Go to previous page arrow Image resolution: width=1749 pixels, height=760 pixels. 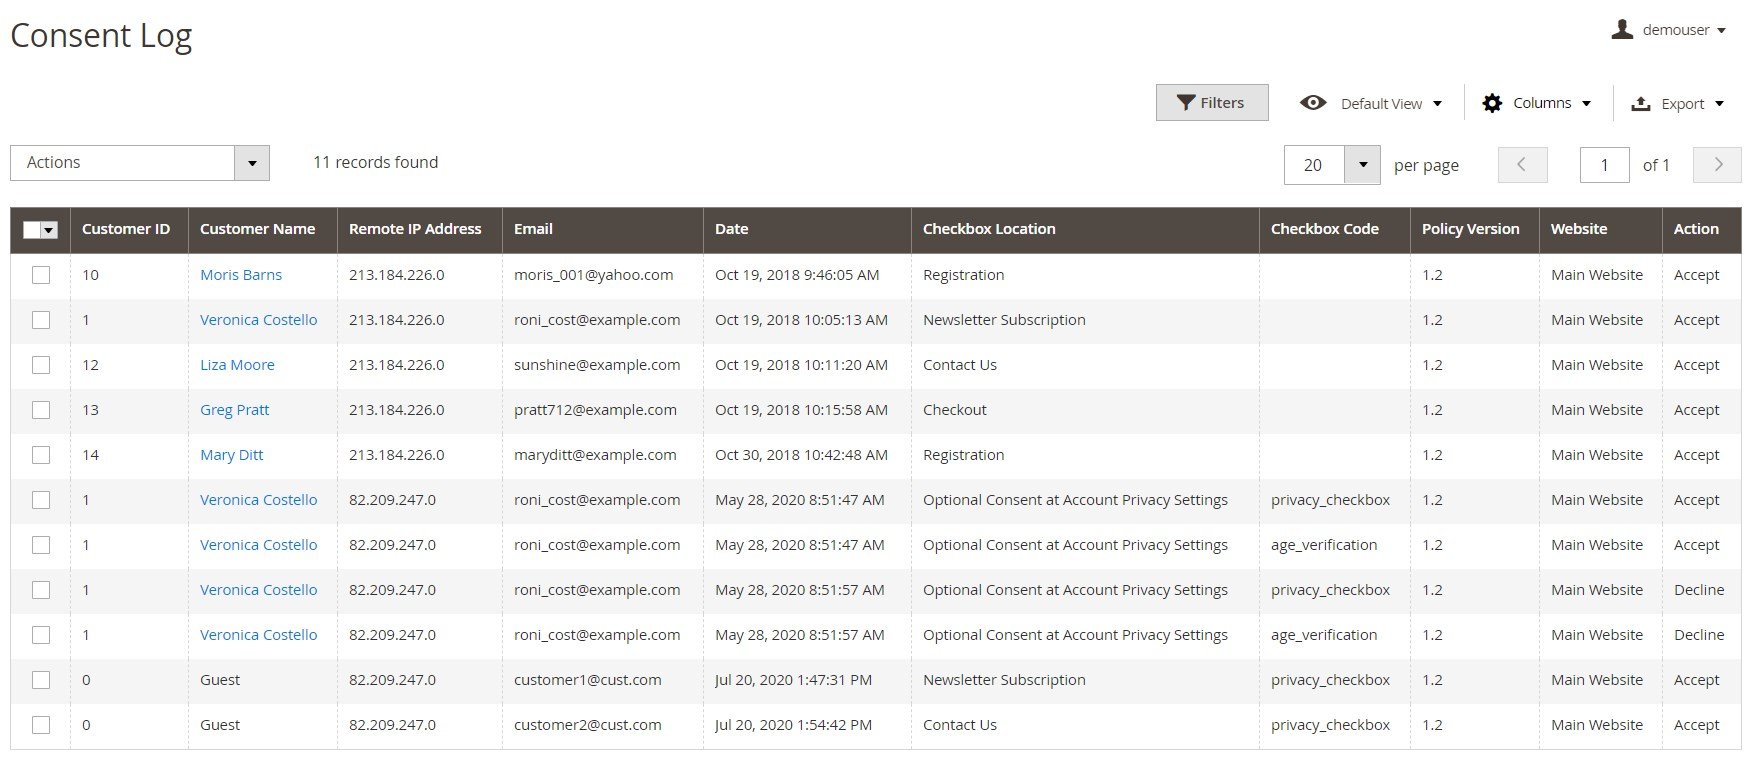tap(1522, 165)
